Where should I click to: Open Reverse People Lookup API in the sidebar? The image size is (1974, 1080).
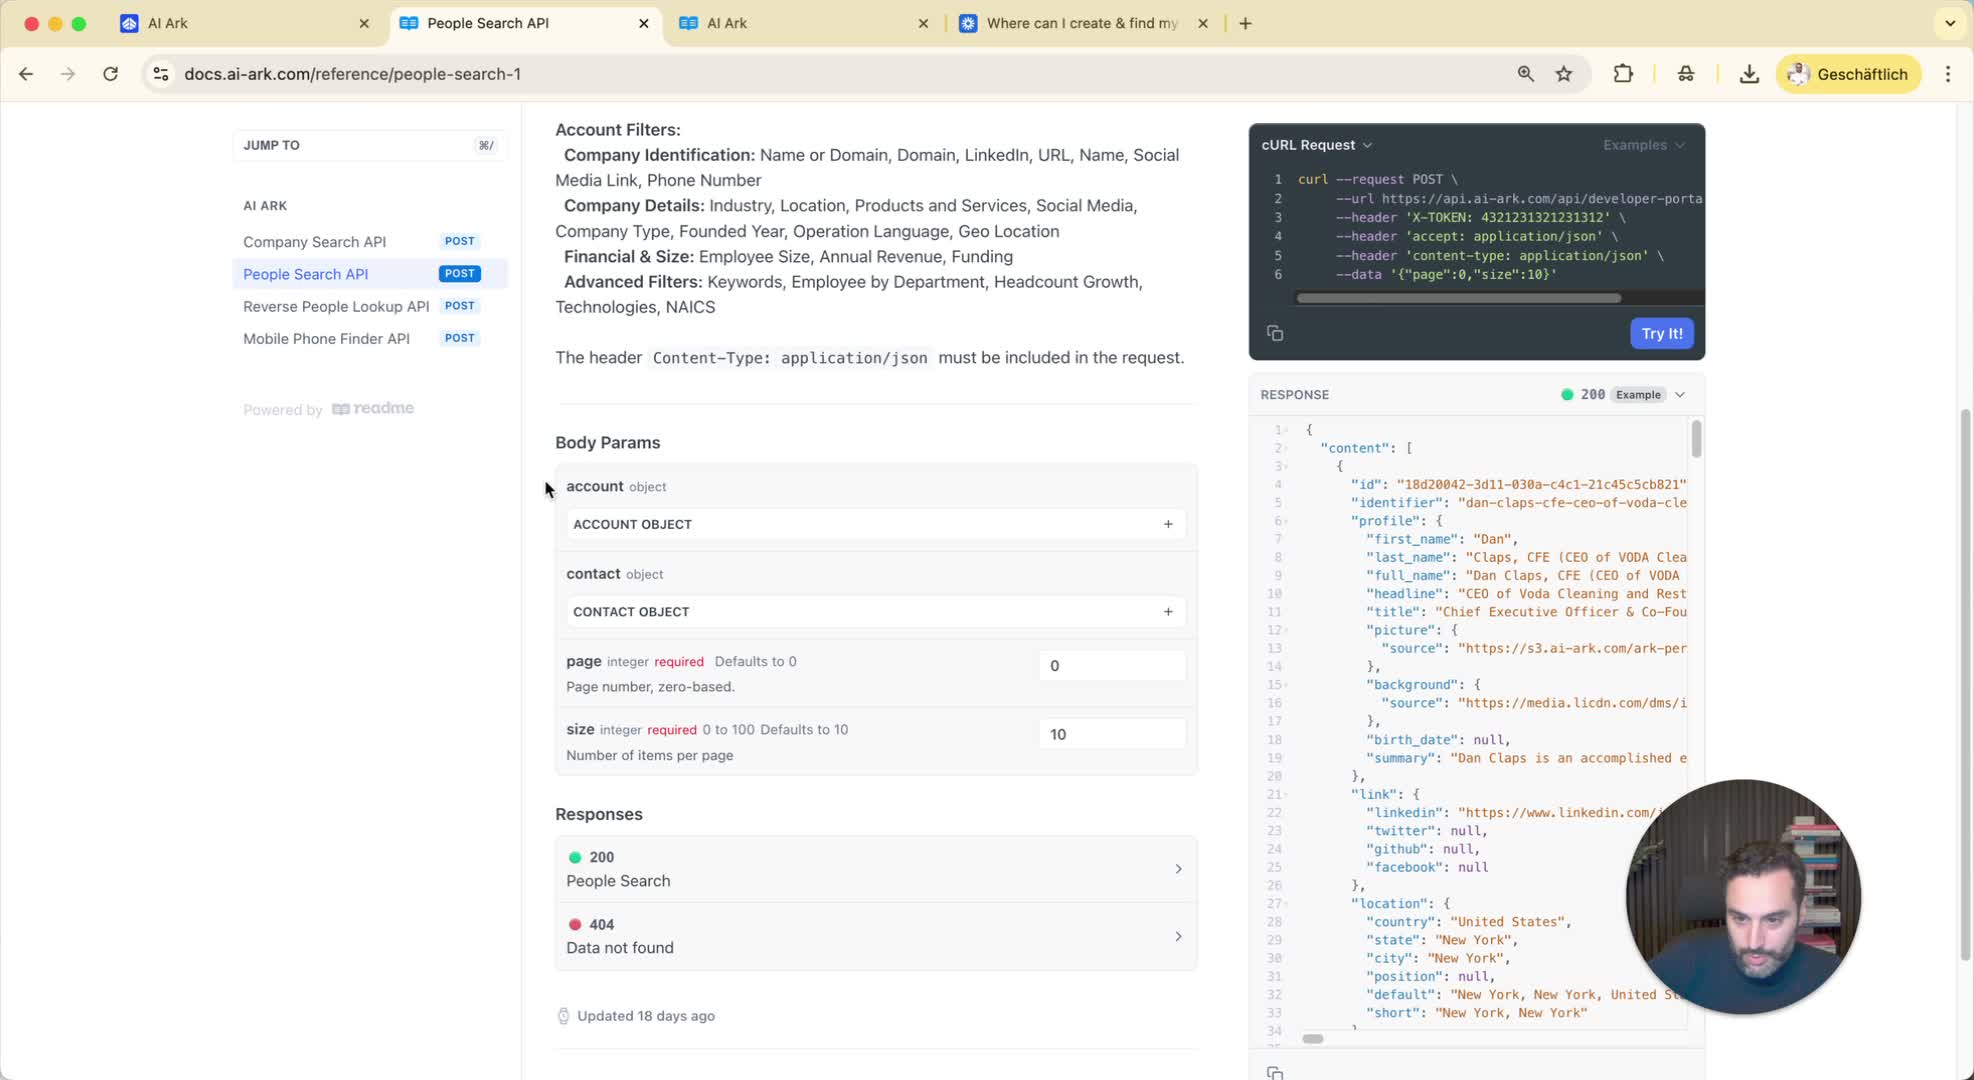pyautogui.click(x=335, y=306)
